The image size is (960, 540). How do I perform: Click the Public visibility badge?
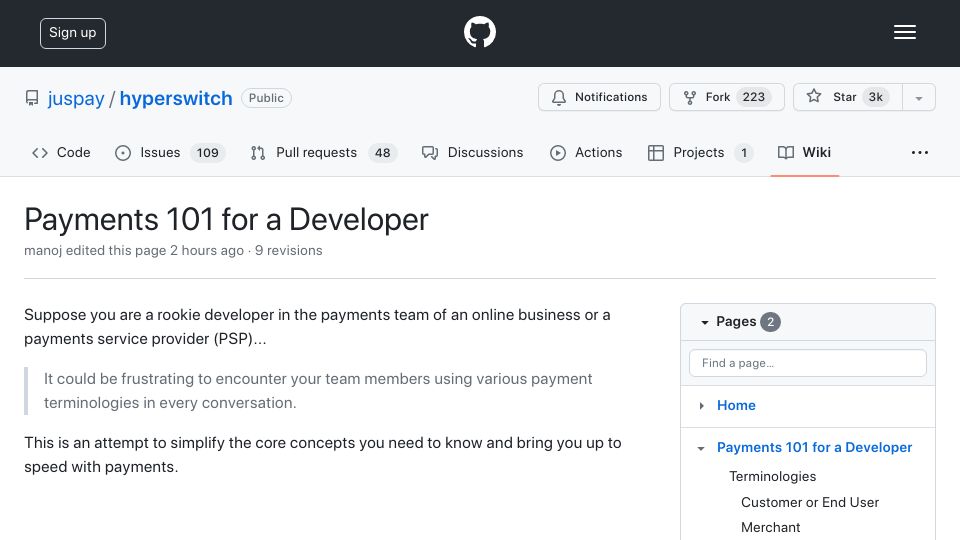click(266, 98)
